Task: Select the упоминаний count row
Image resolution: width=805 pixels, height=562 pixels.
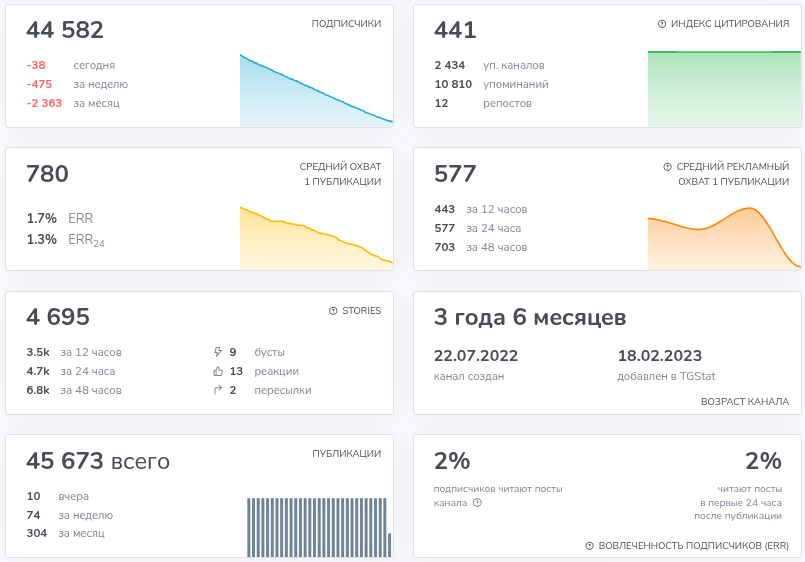Action: coord(490,84)
